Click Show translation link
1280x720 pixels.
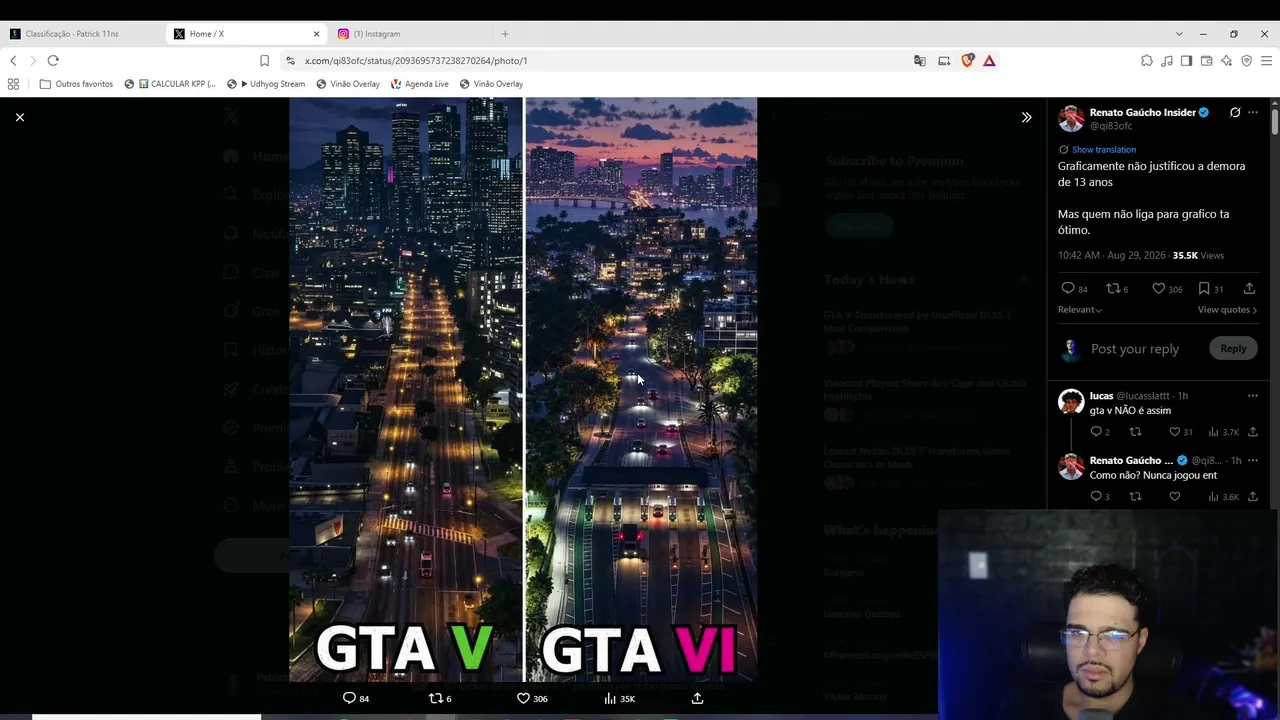coord(1103,149)
